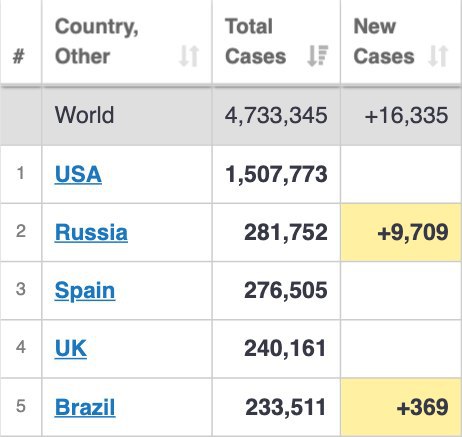Open the Spain country link
This screenshot has width=462, height=437.
[x=85, y=291]
